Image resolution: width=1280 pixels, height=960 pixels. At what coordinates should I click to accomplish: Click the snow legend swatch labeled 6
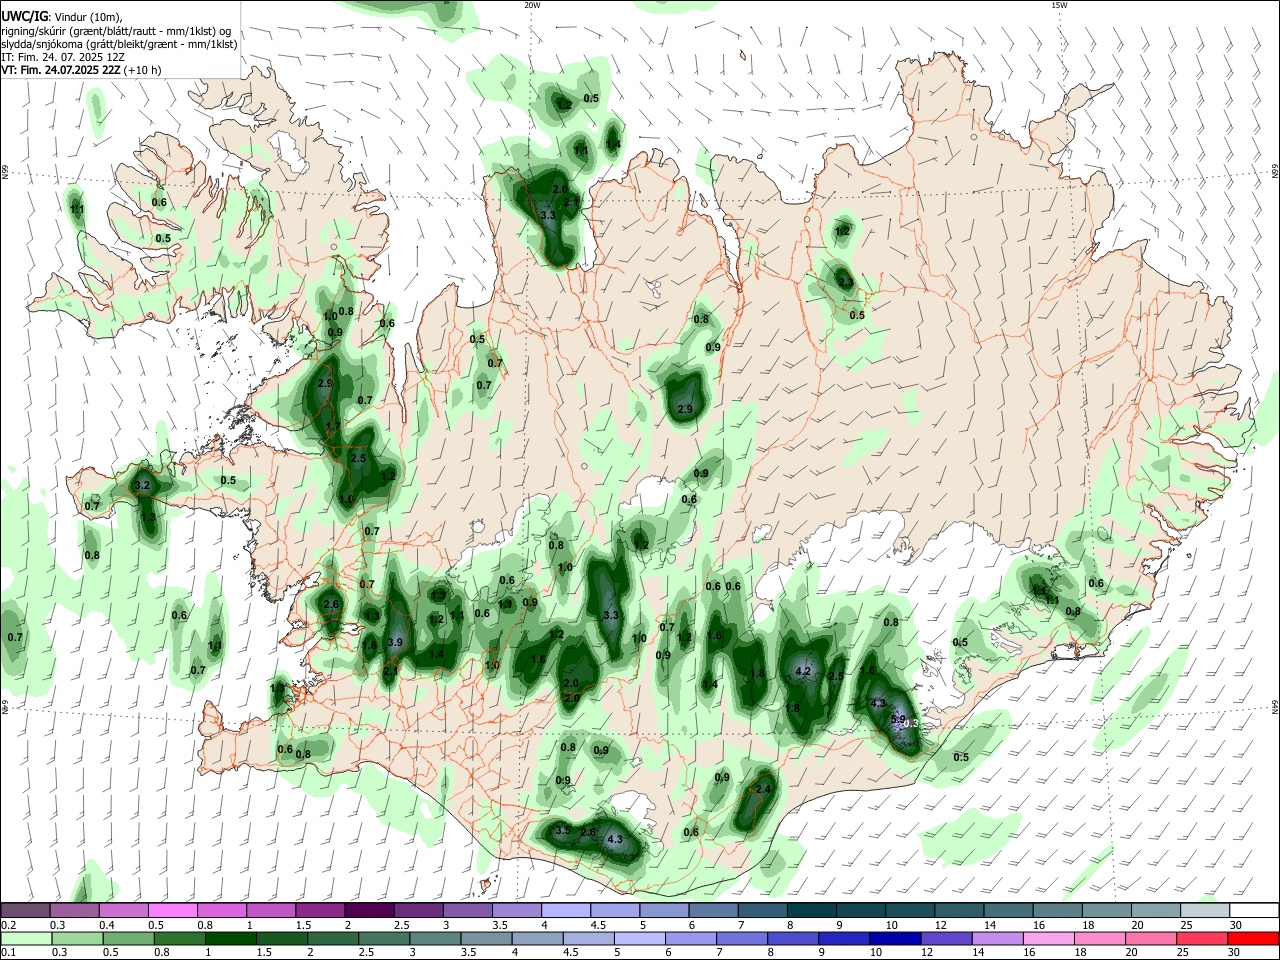tap(713, 910)
